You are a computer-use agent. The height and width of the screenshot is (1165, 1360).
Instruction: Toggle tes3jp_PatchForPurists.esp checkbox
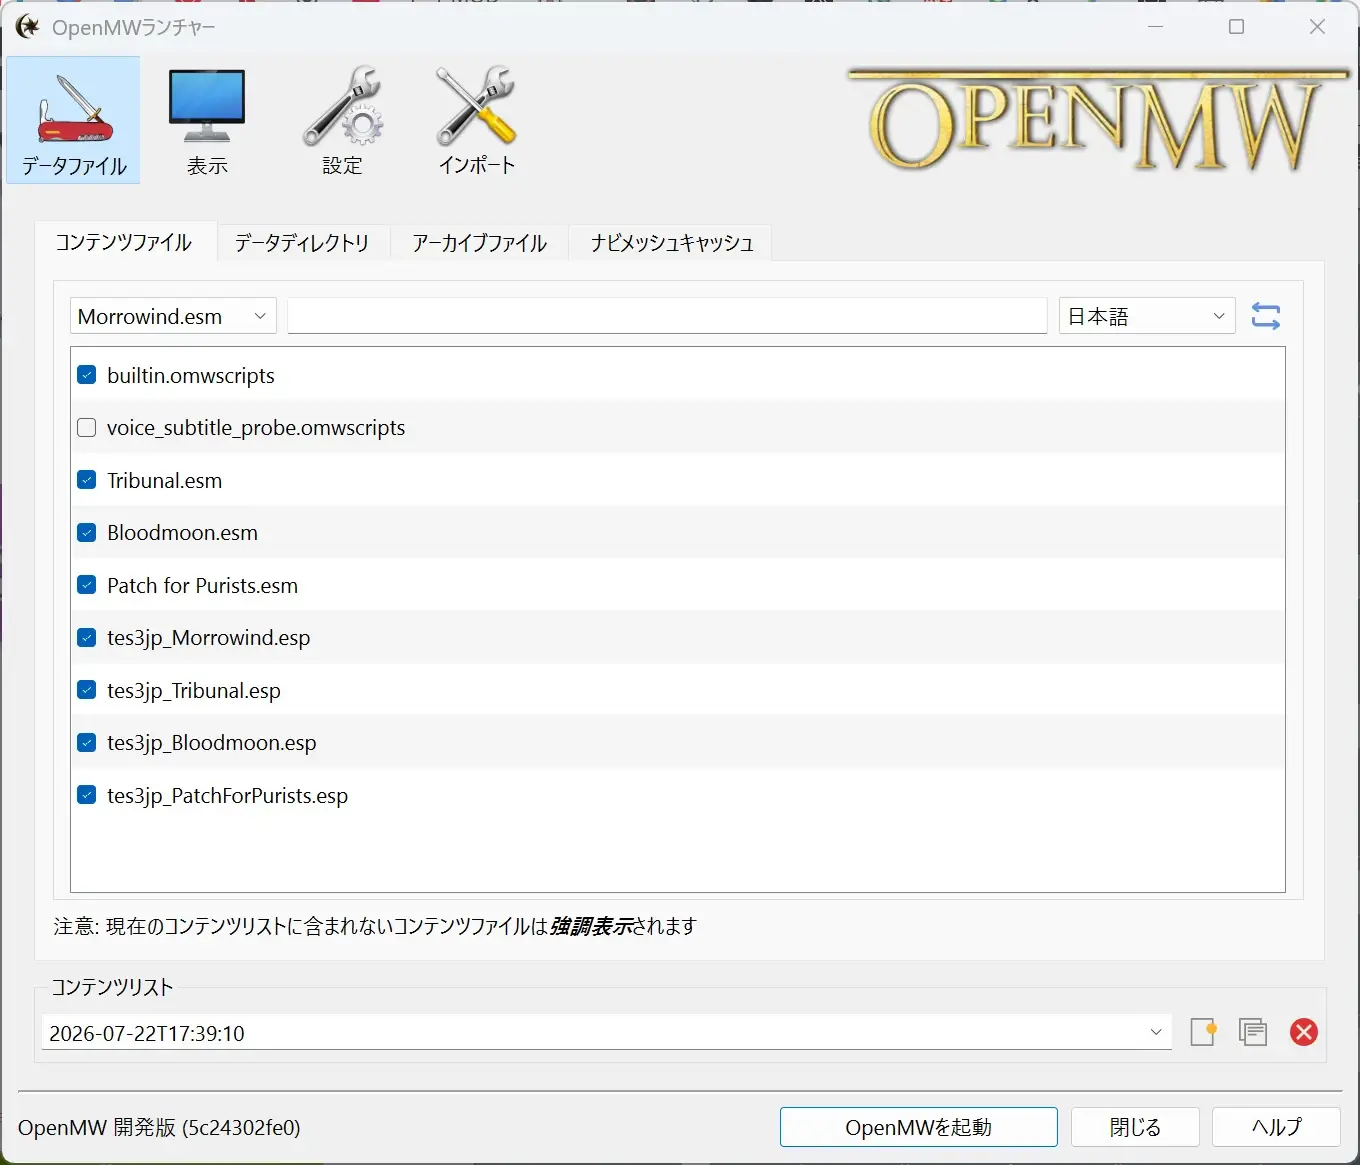pyautogui.click(x=87, y=795)
